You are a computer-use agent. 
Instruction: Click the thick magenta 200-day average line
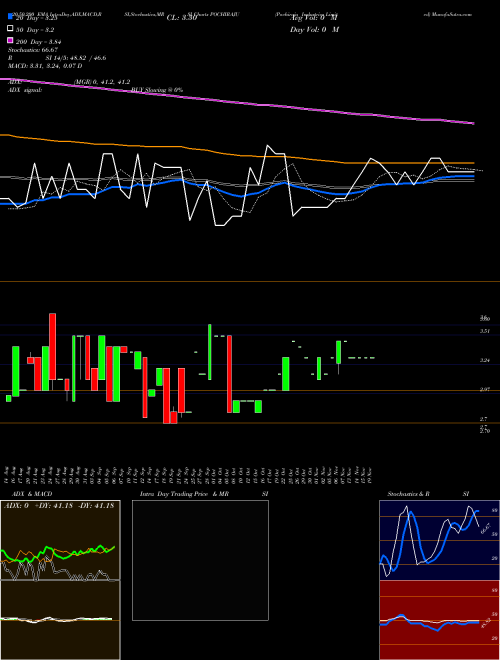click(x=237, y=102)
